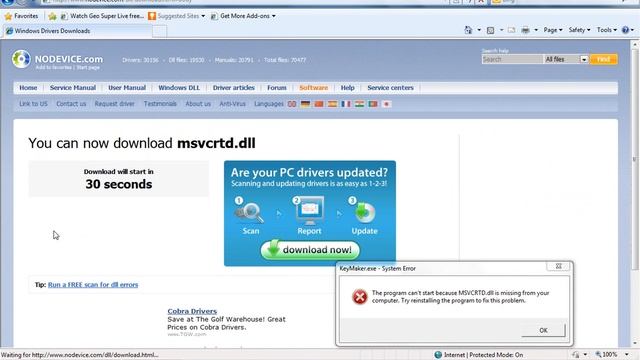The width and height of the screenshot is (640, 360).
Task: Open the Tools menu
Action: tap(607, 30)
